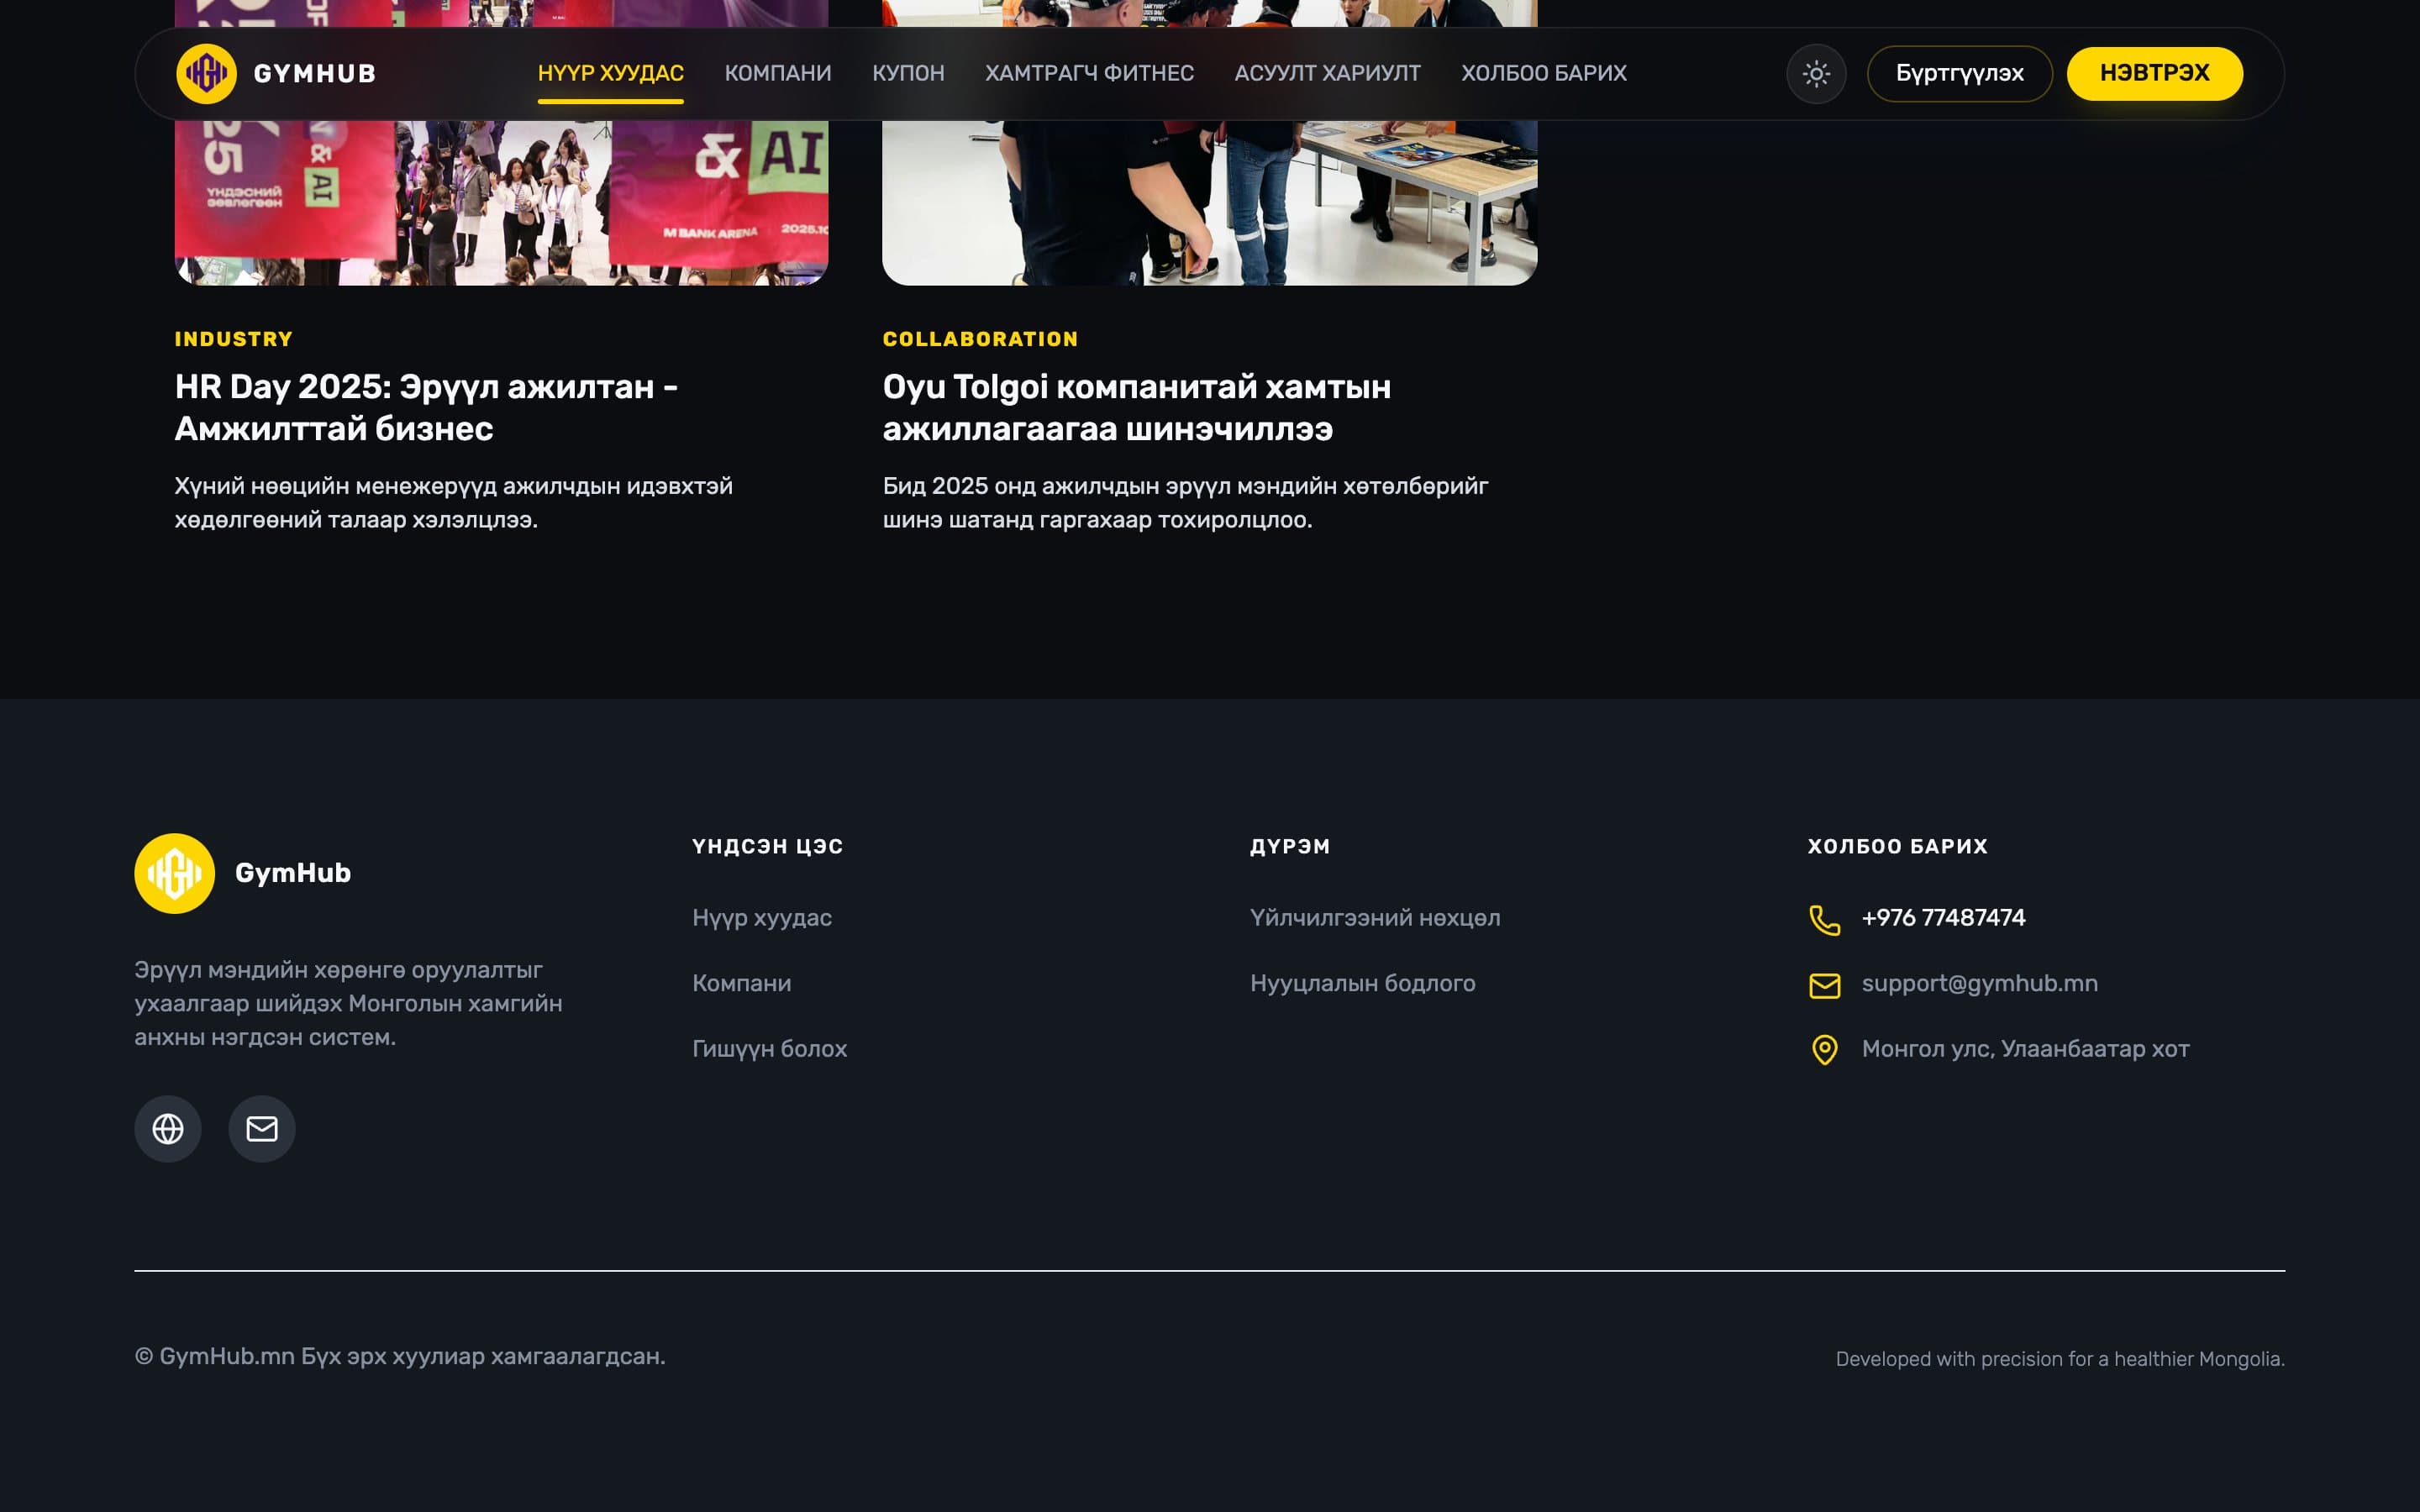Click the location pin icon in footer
The height and width of the screenshot is (1512, 2420).
tap(1825, 1050)
